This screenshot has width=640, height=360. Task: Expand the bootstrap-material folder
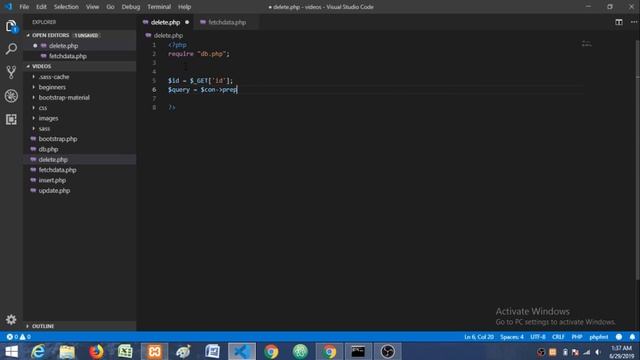tap(33, 98)
